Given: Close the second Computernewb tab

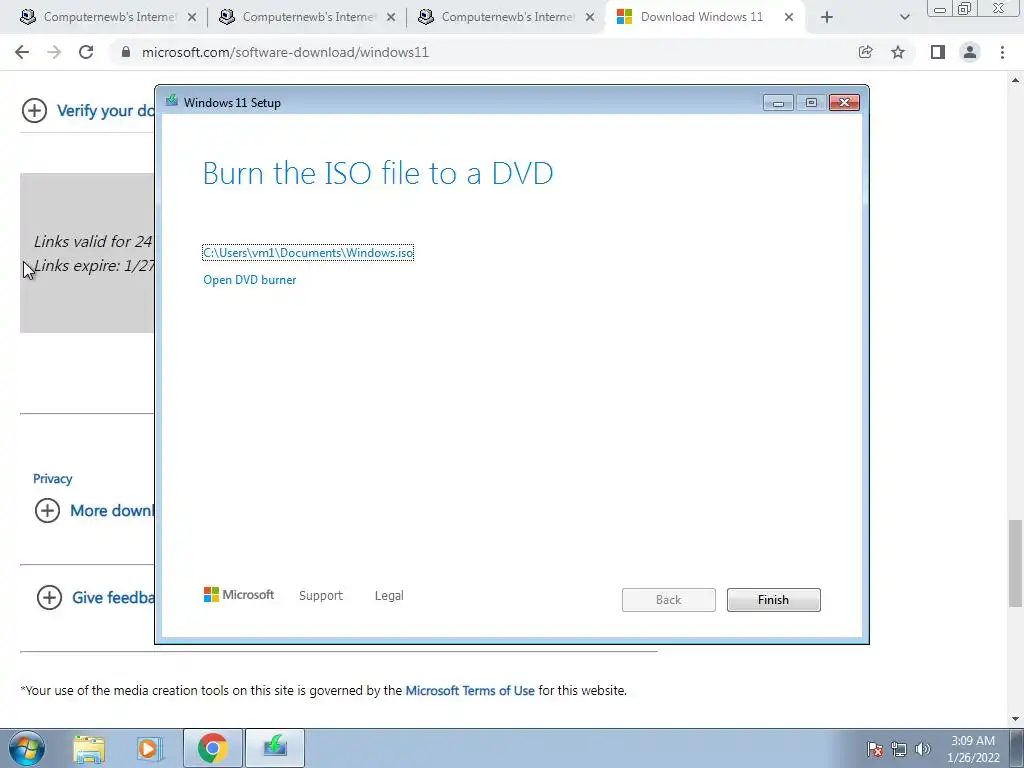Looking at the screenshot, I should coord(391,18).
